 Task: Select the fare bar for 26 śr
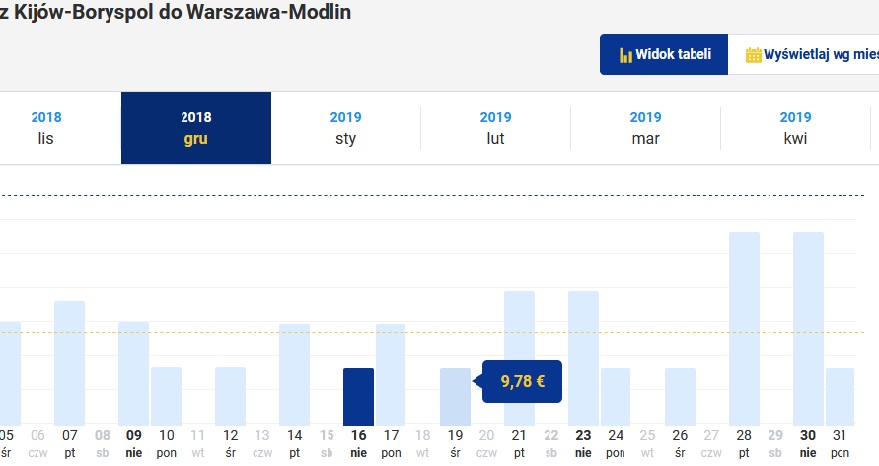(x=681, y=397)
